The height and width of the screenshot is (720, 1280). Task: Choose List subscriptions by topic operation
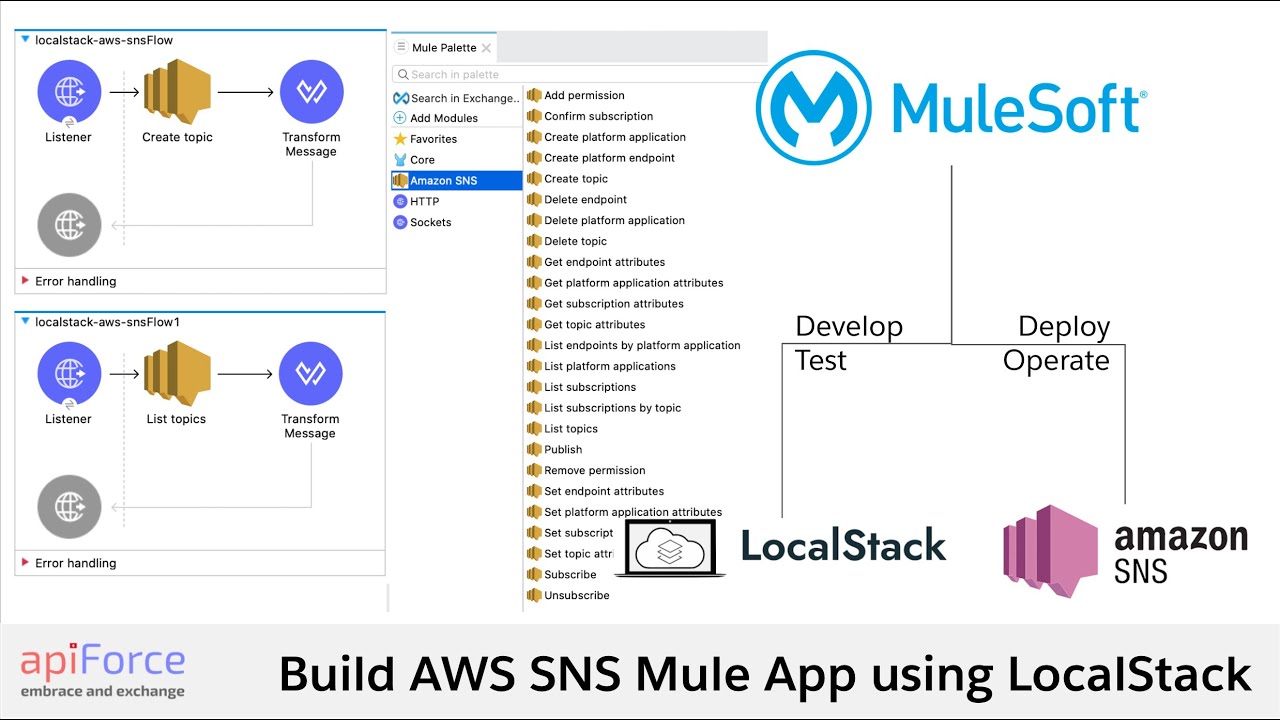pos(604,408)
